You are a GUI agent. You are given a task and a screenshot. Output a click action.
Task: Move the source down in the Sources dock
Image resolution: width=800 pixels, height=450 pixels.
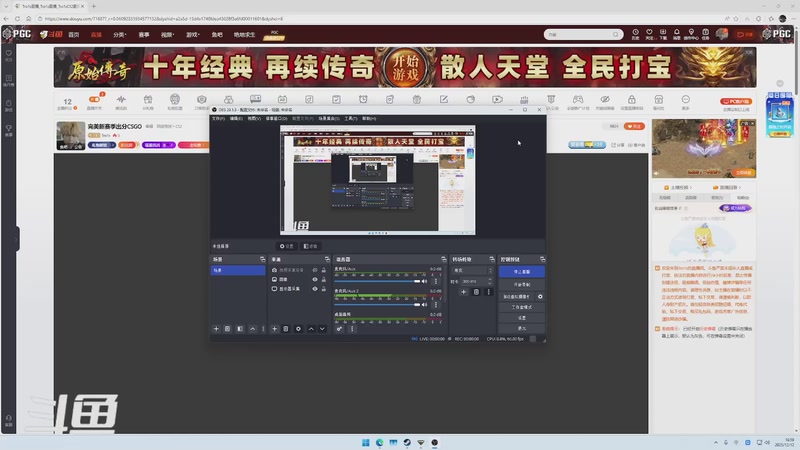(x=322, y=329)
